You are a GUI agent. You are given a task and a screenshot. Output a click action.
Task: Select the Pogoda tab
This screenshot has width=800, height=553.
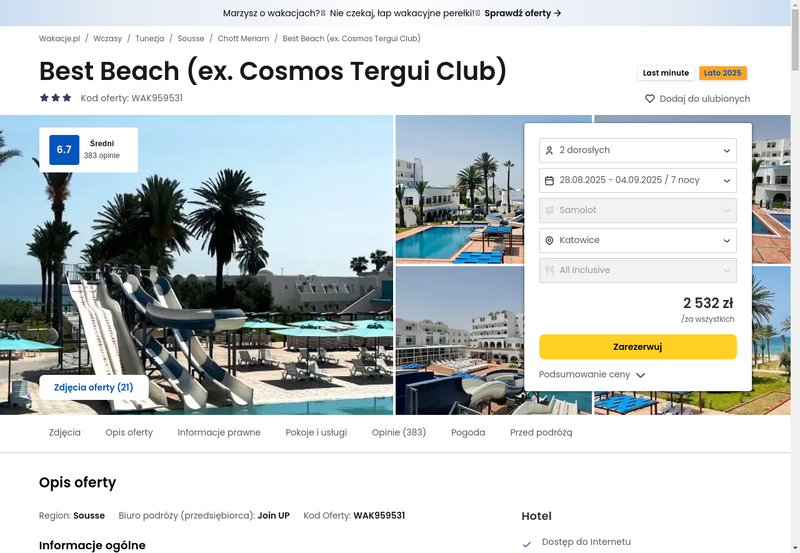coord(468,433)
